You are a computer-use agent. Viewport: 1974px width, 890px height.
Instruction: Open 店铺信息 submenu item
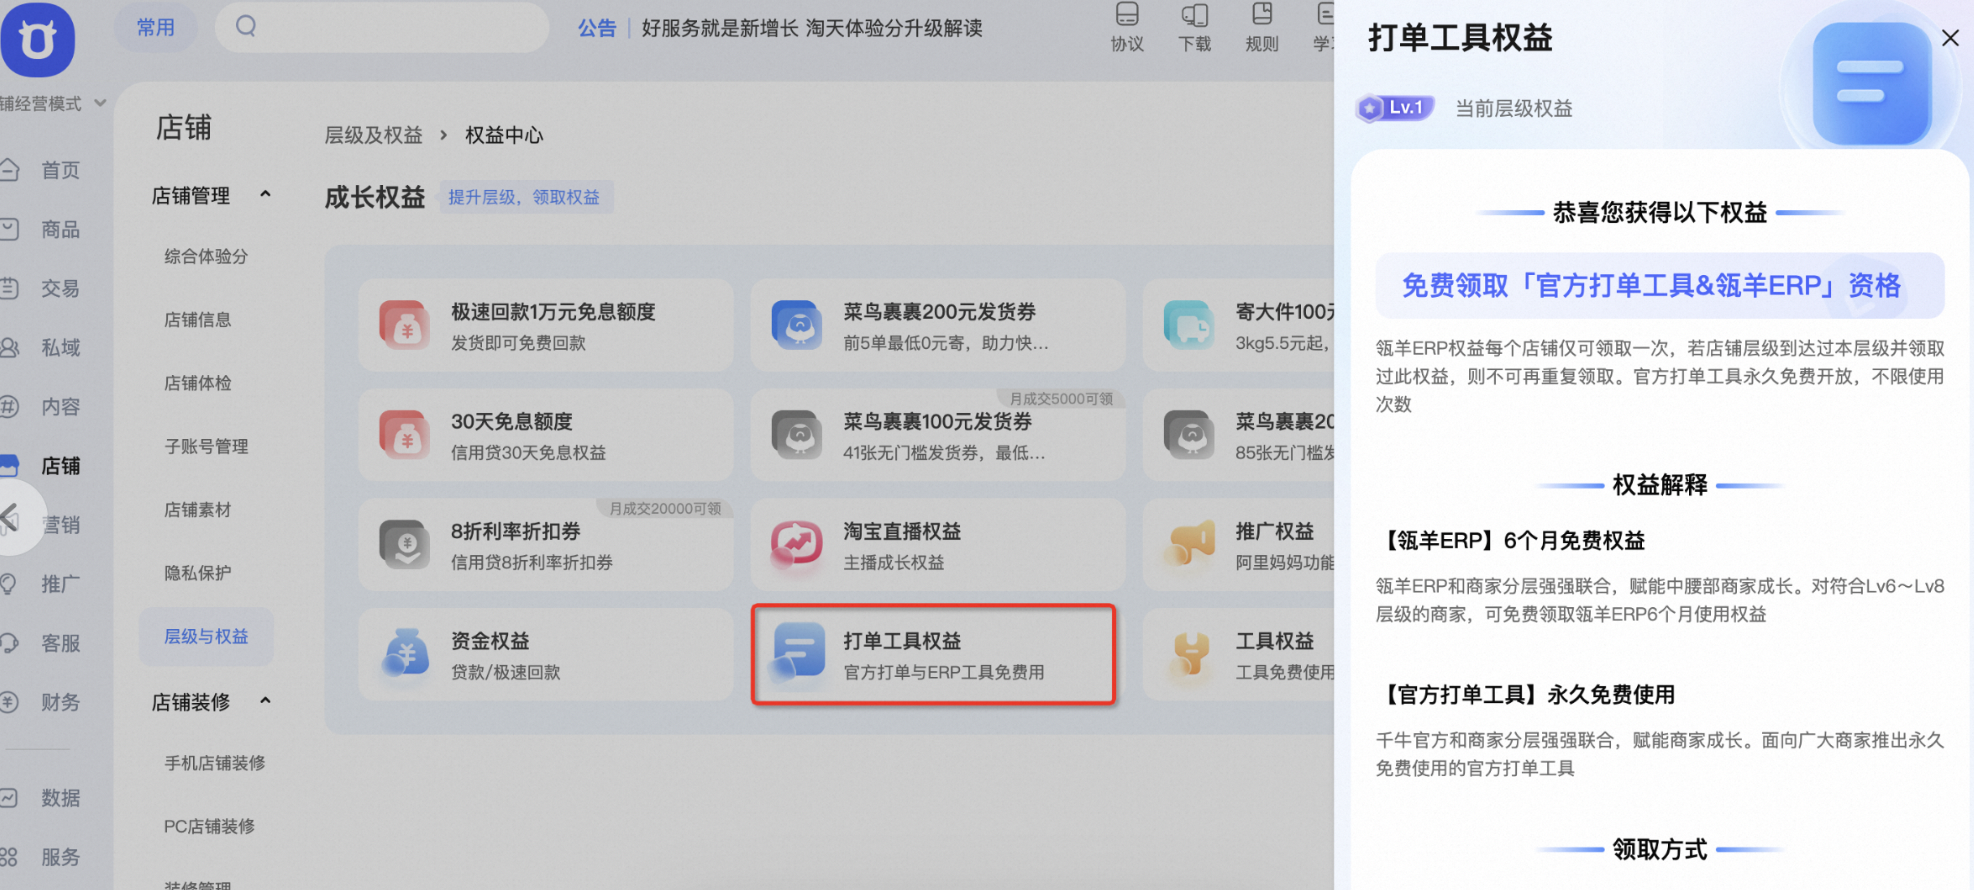click(198, 319)
